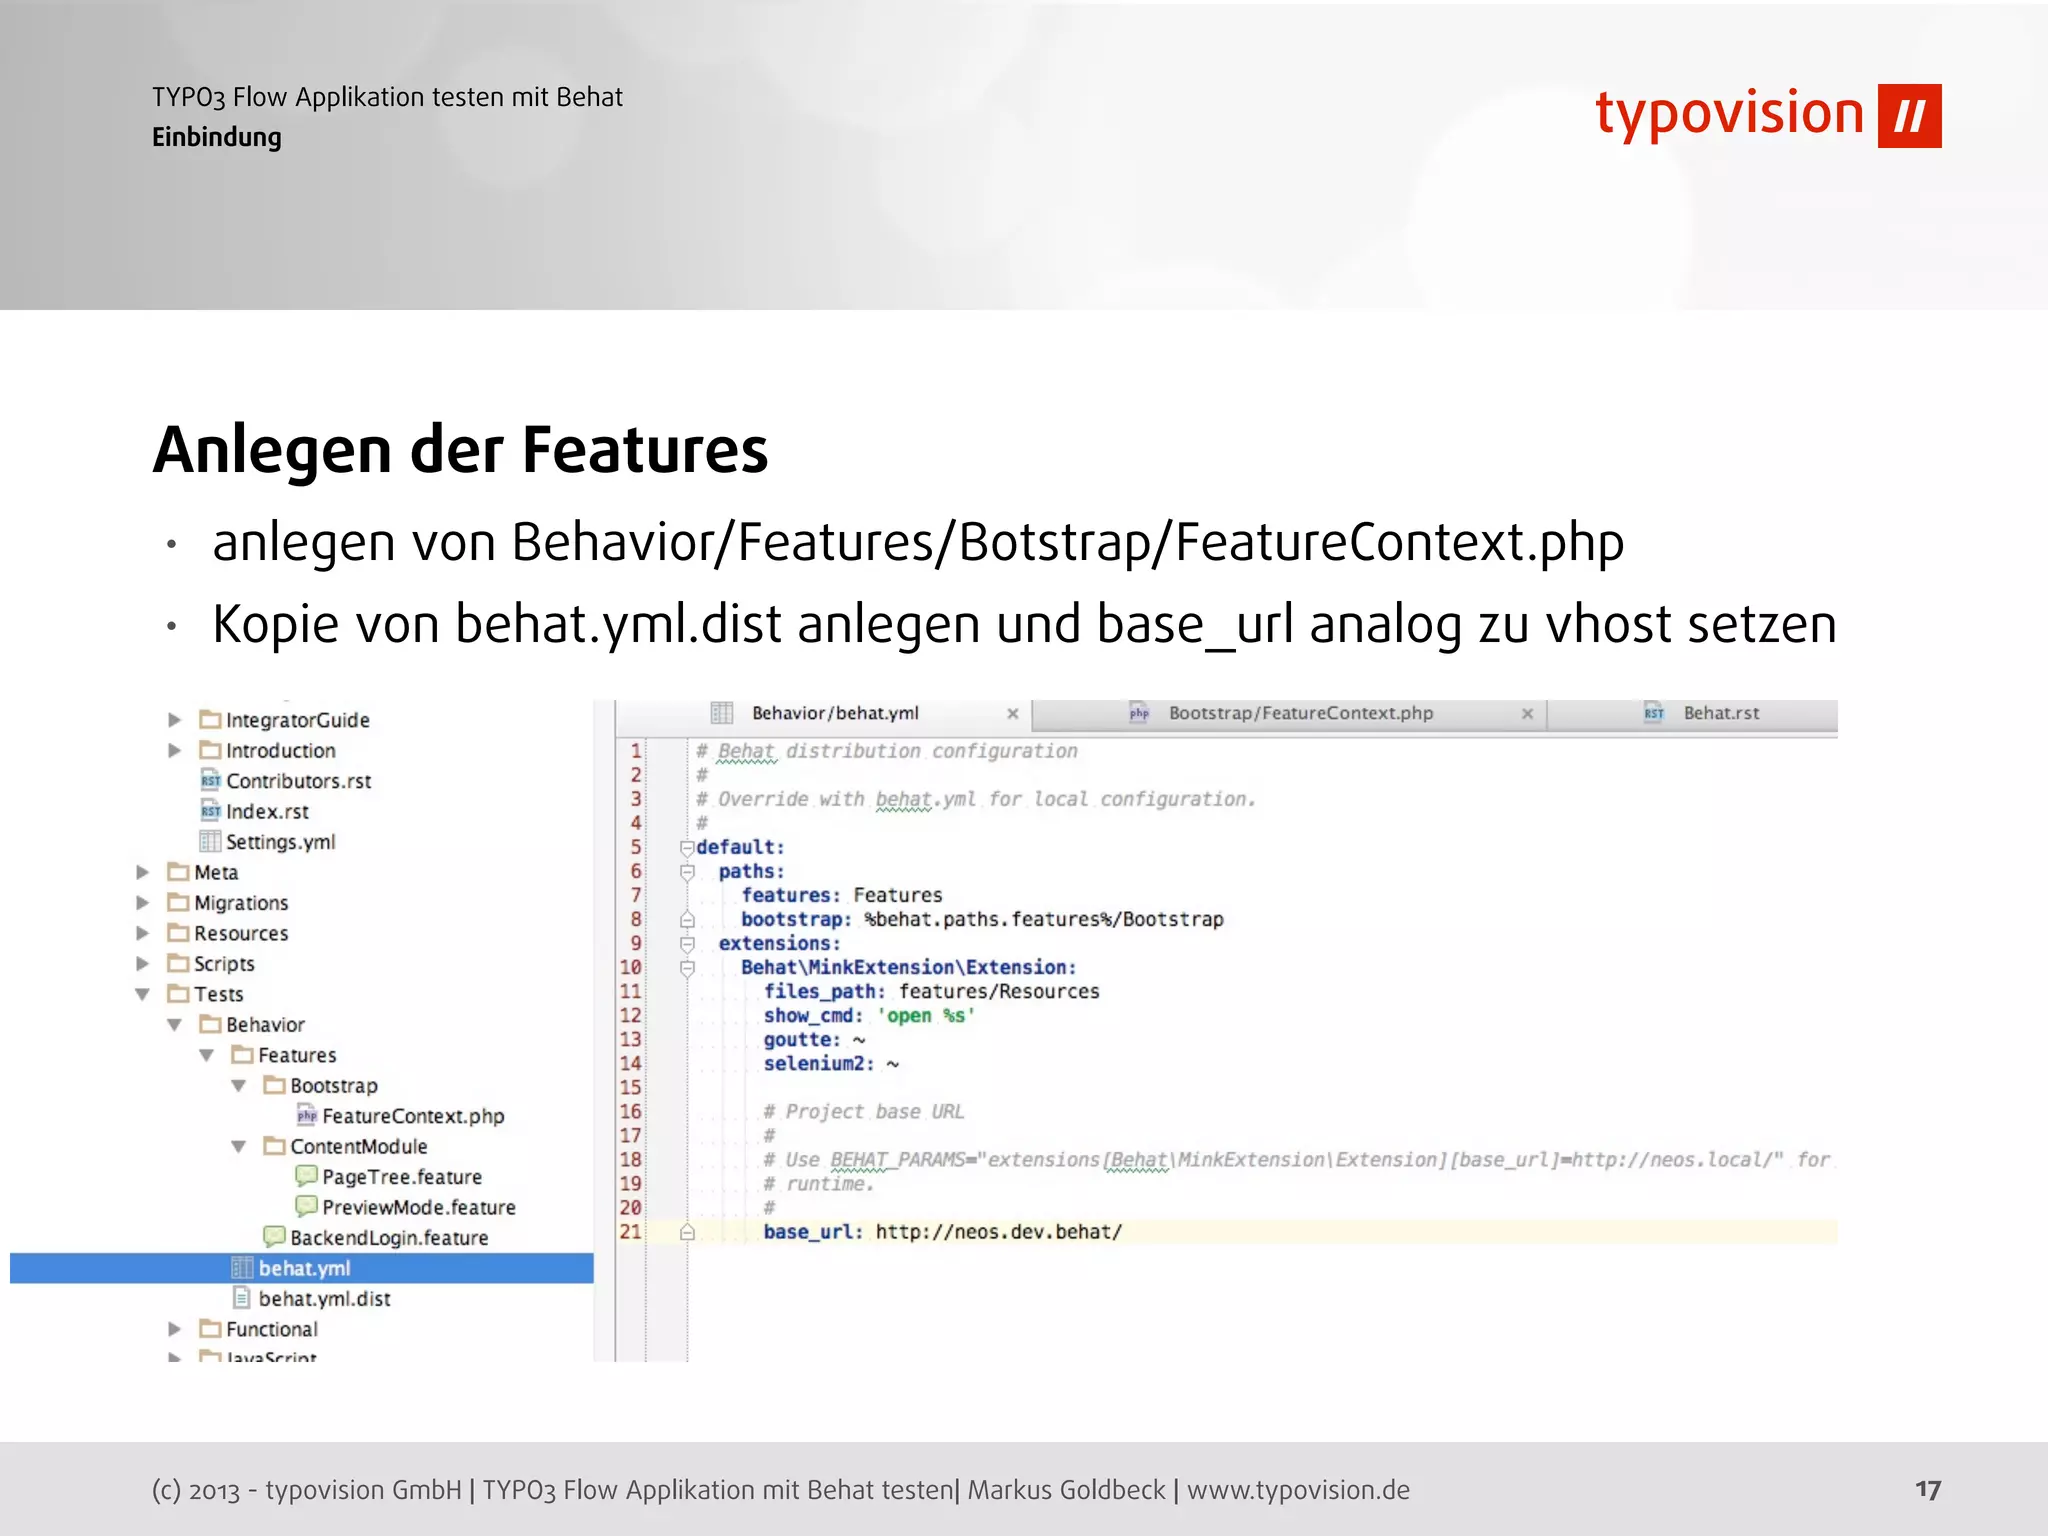
Task: Click the behat.yml.dist file icon
Action: click(242, 1299)
